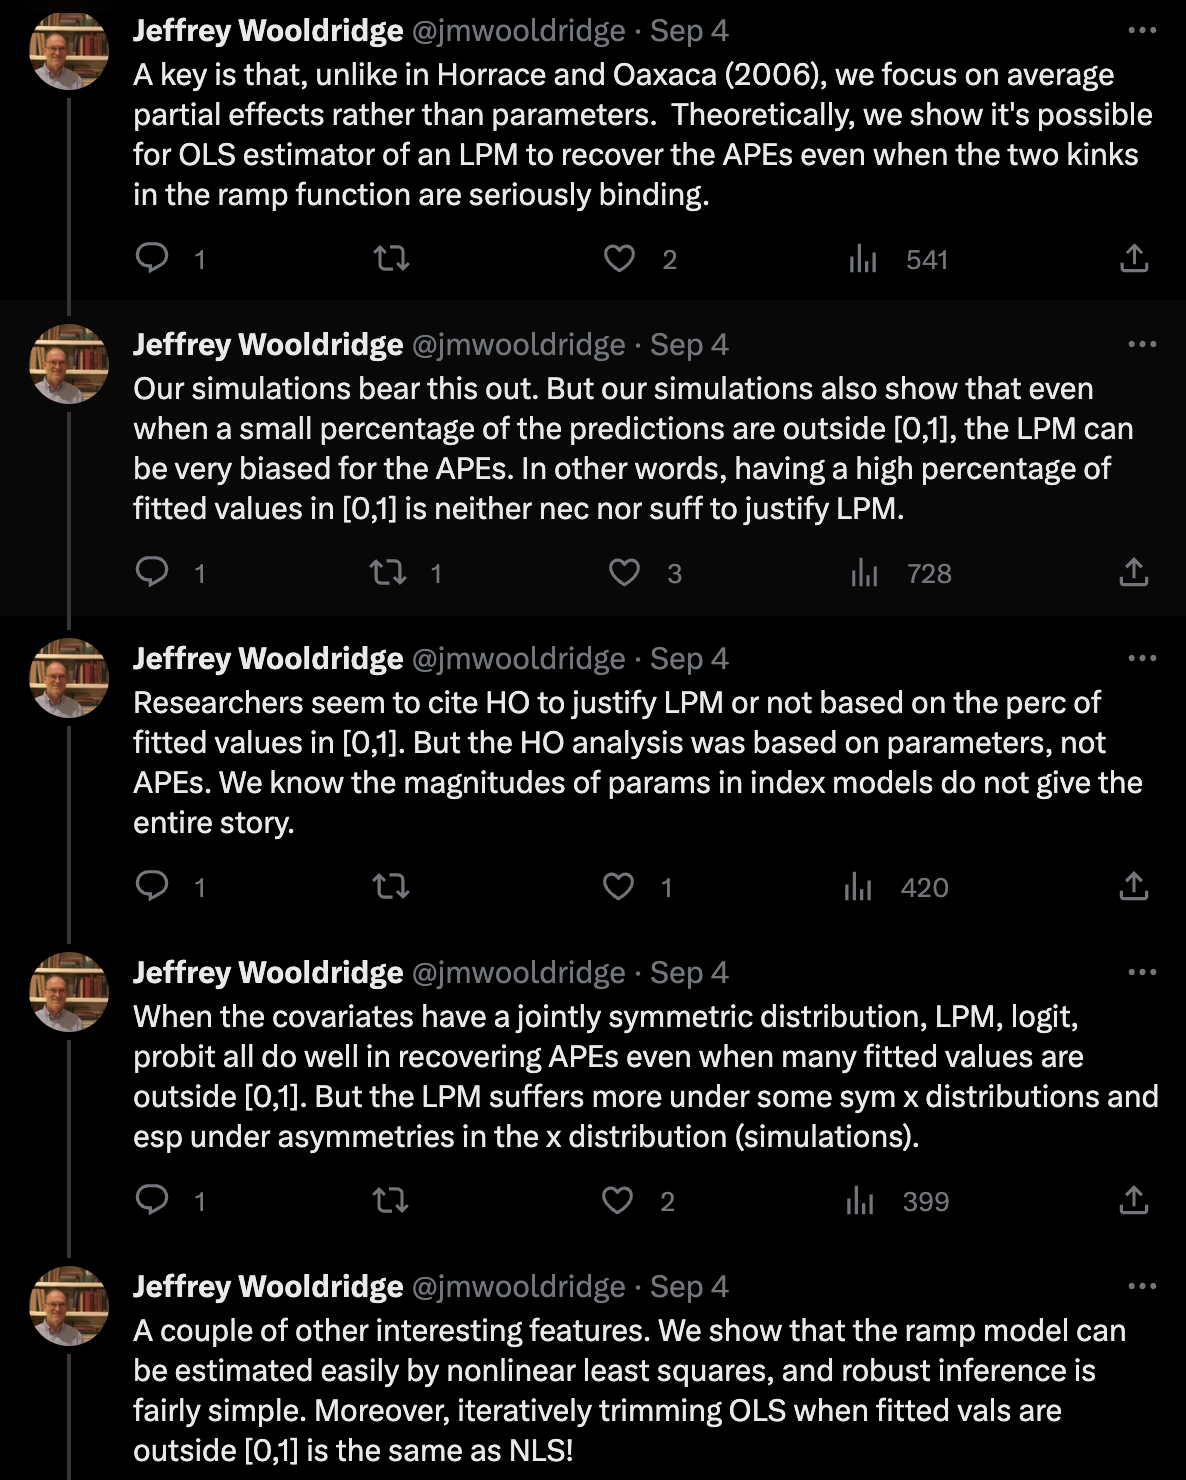1186x1480 pixels.
Task: Retweet the tweet about average partial effects
Action: pos(391,259)
